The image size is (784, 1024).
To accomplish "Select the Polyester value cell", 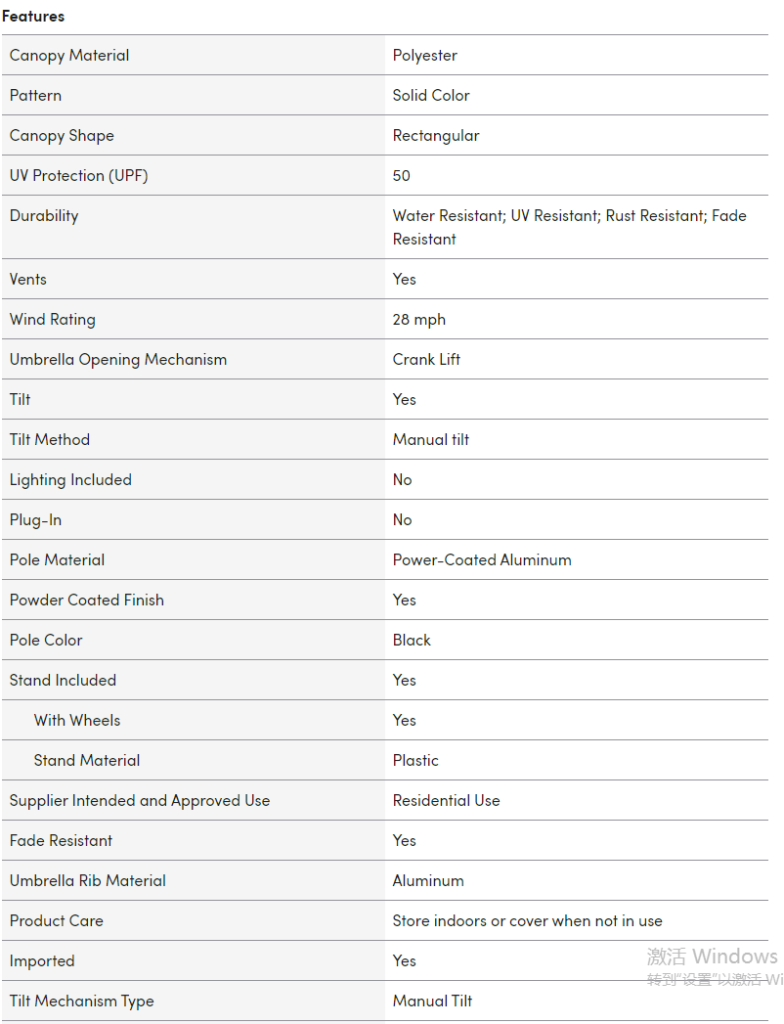I will (425, 55).
